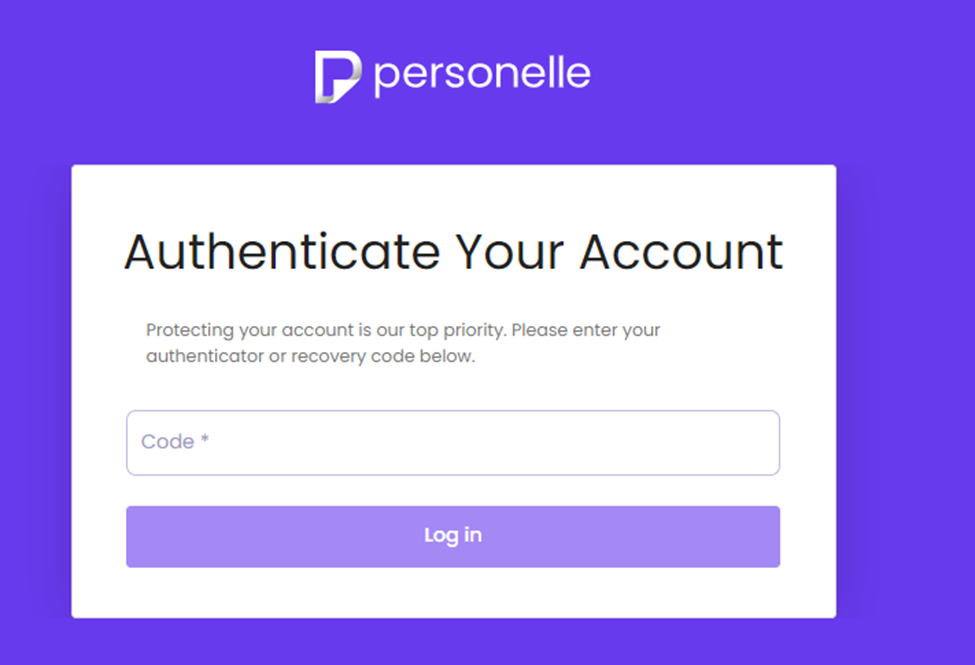Click the Protecting your account description line
This screenshot has width=975, height=665.
pyautogui.click(x=403, y=330)
